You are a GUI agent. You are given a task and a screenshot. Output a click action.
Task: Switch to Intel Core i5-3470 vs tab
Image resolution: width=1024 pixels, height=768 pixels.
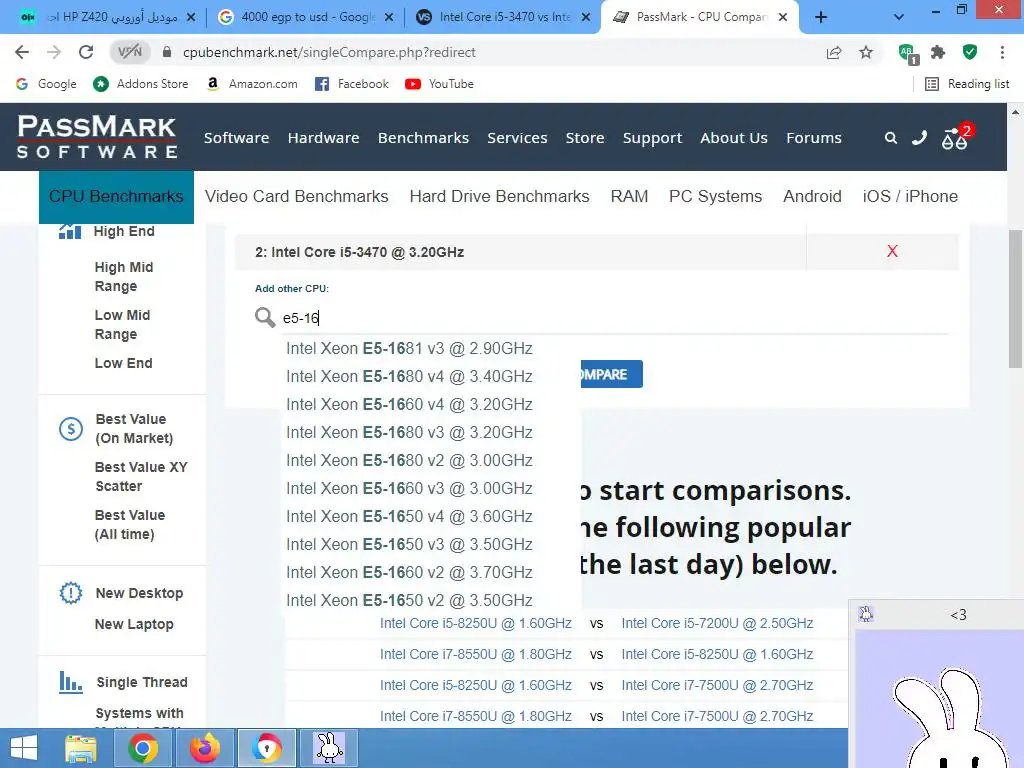tap(503, 17)
